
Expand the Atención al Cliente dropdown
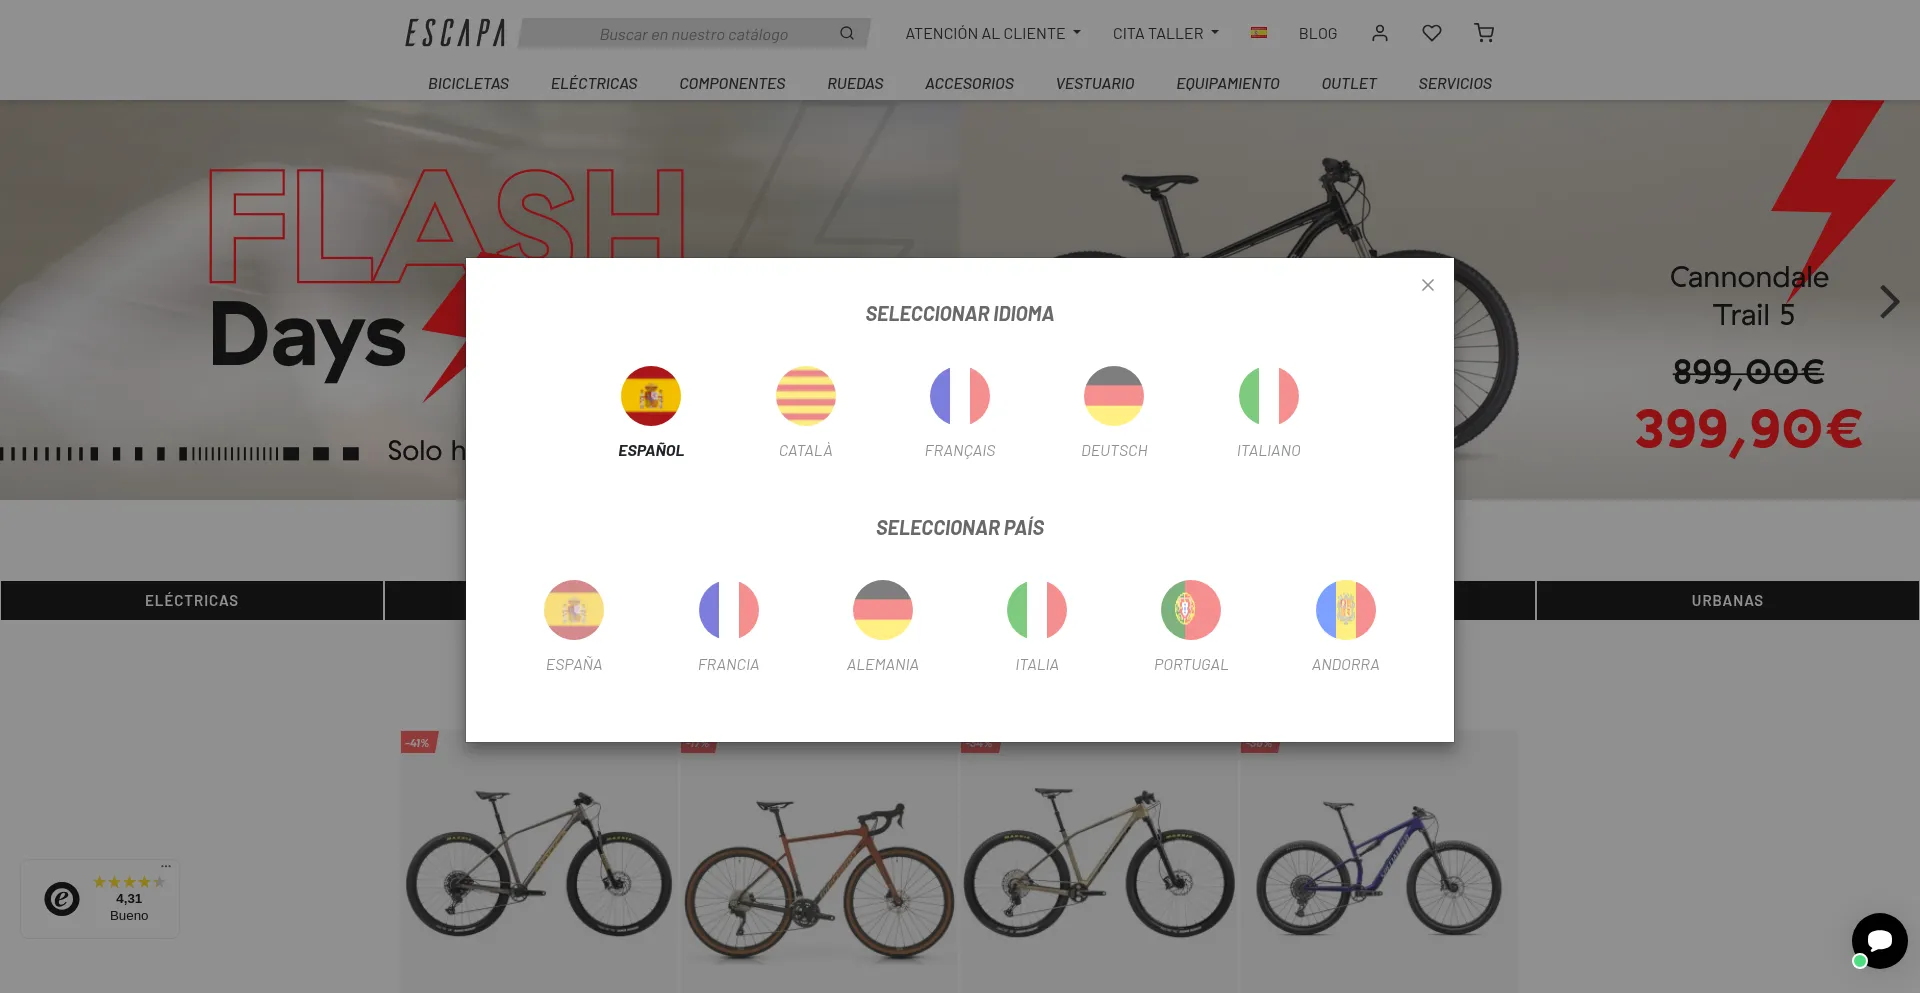(x=993, y=33)
